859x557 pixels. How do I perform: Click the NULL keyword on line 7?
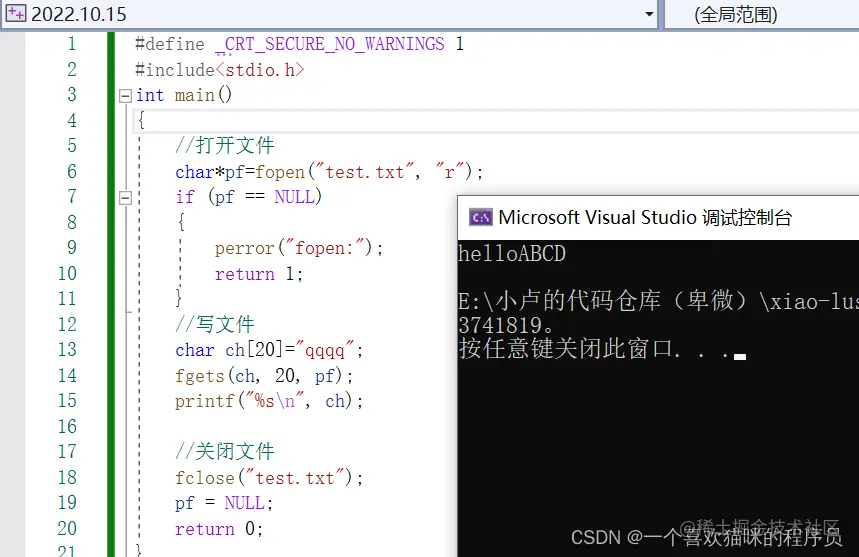pos(295,197)
